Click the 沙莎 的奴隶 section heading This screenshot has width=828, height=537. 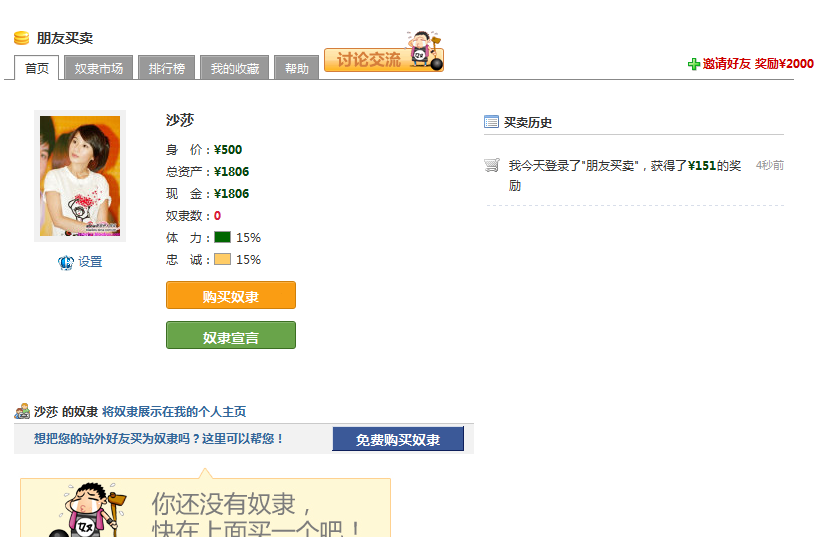66,412
